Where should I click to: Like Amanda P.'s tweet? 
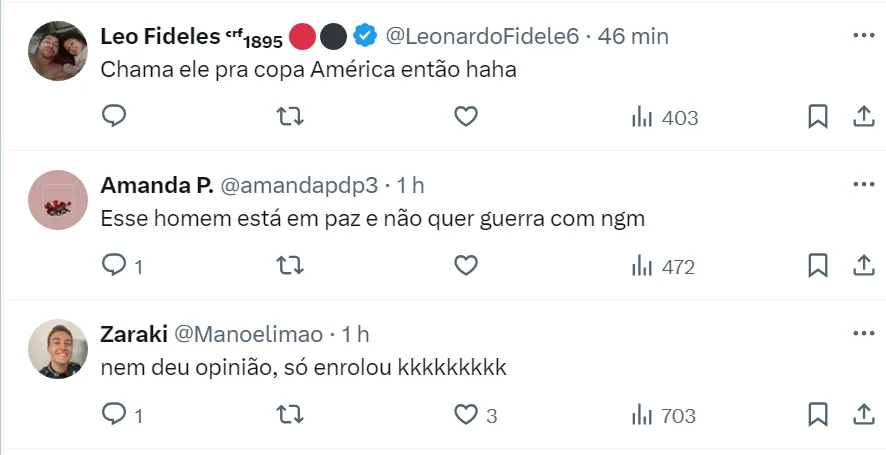[465, 266]
